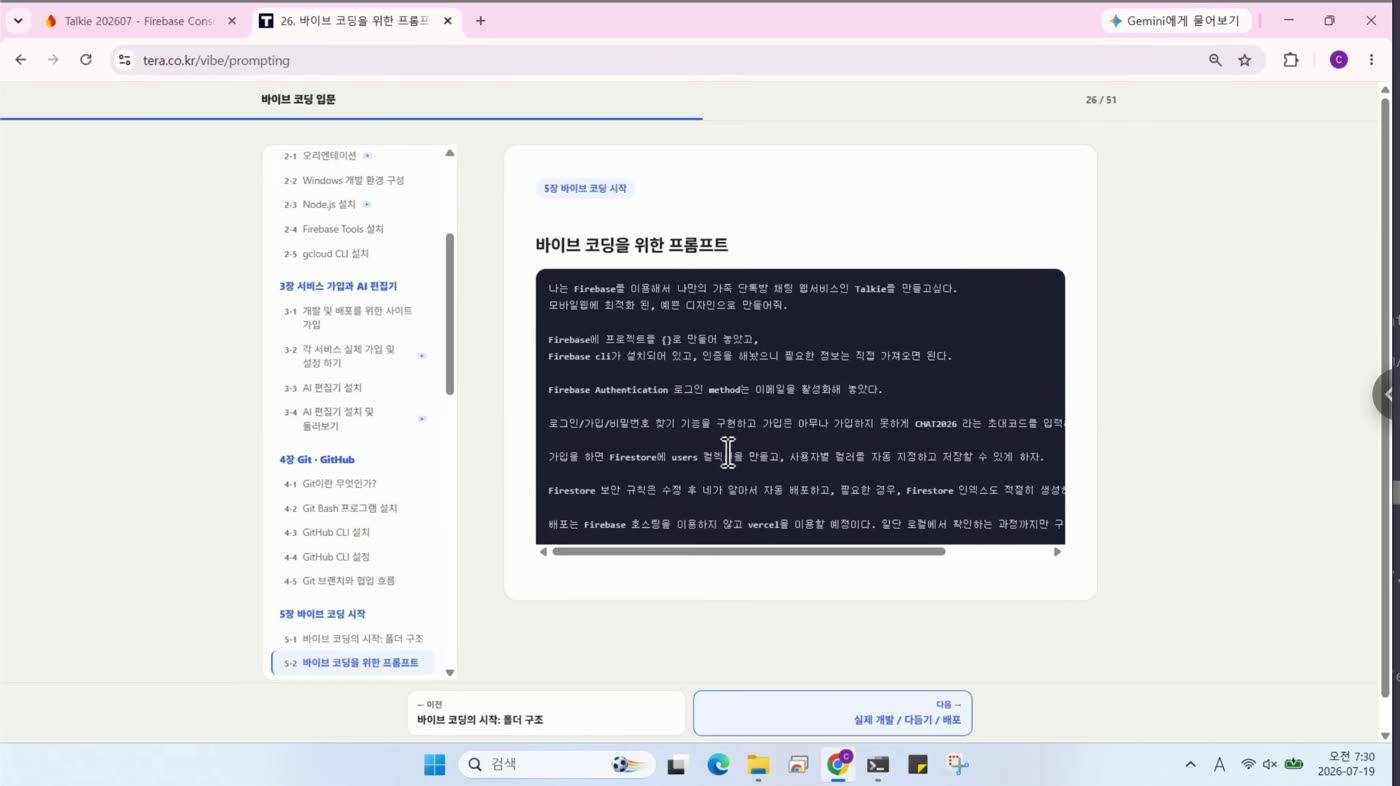Open 5-1 바이브 코딩의 시작: 폴더 구조

coord(355,638)
